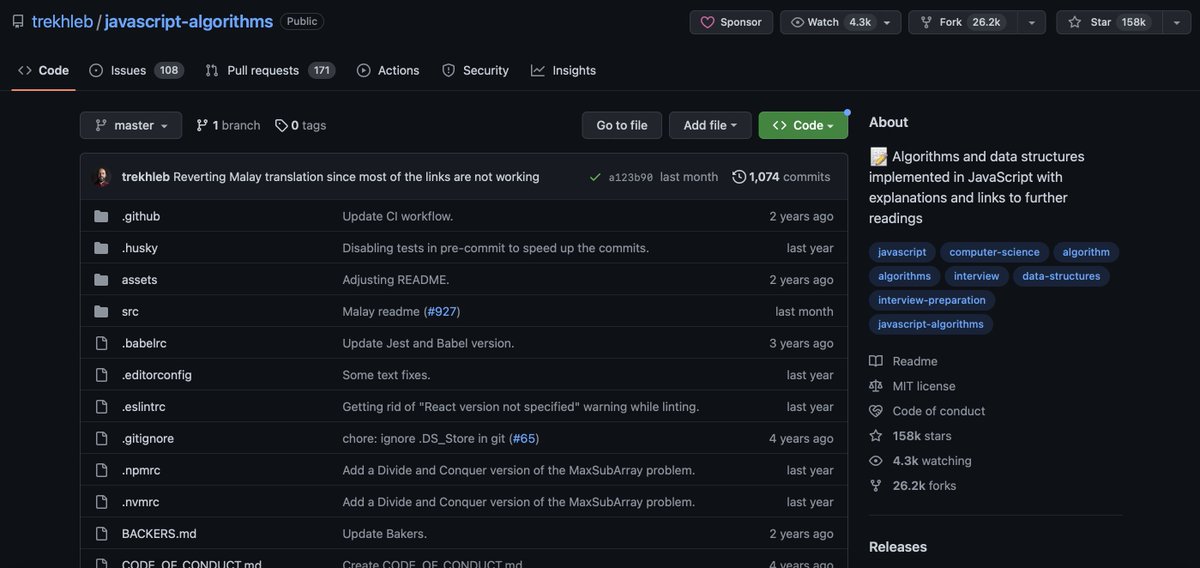Open the Add file dropdown
The width and height of the screenshot is (1200, 568).
click(x=710, y=125)
